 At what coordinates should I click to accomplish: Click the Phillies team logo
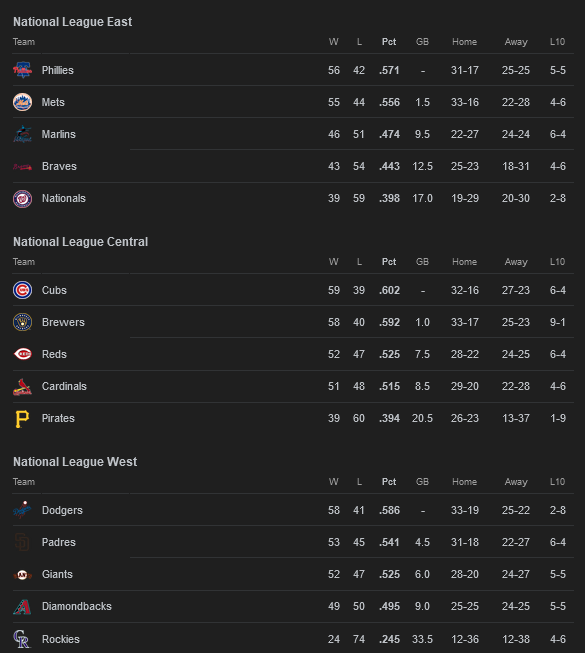coord(22,70)
